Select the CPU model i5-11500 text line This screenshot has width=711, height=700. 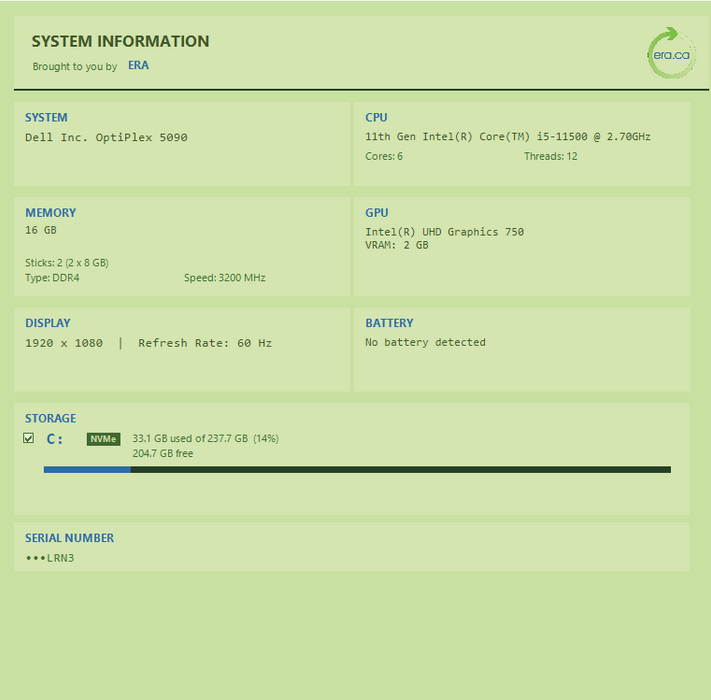point(508,136)
